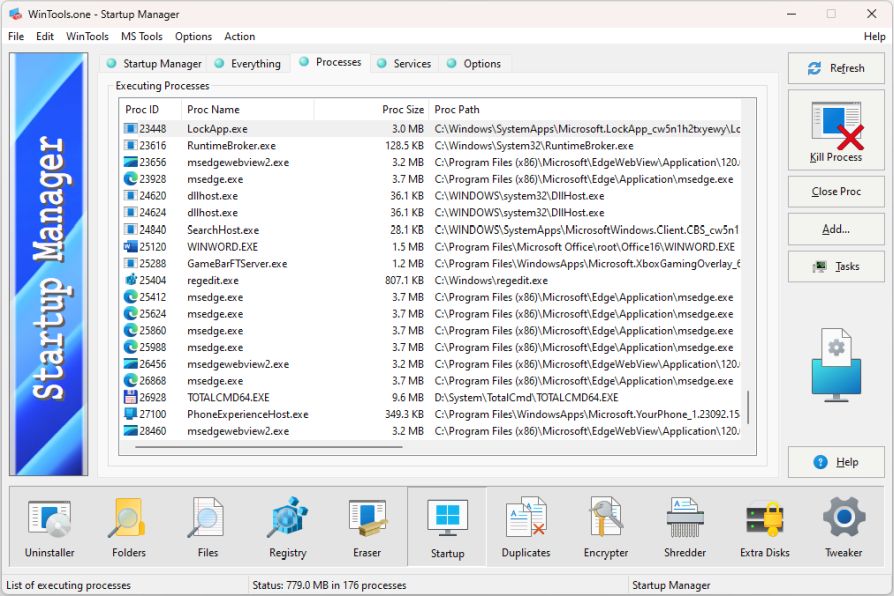Click the D:\System\TotalCmd path text
This screenshot has width=894, height=596.
pyautogui.click(x=526, y=398)
